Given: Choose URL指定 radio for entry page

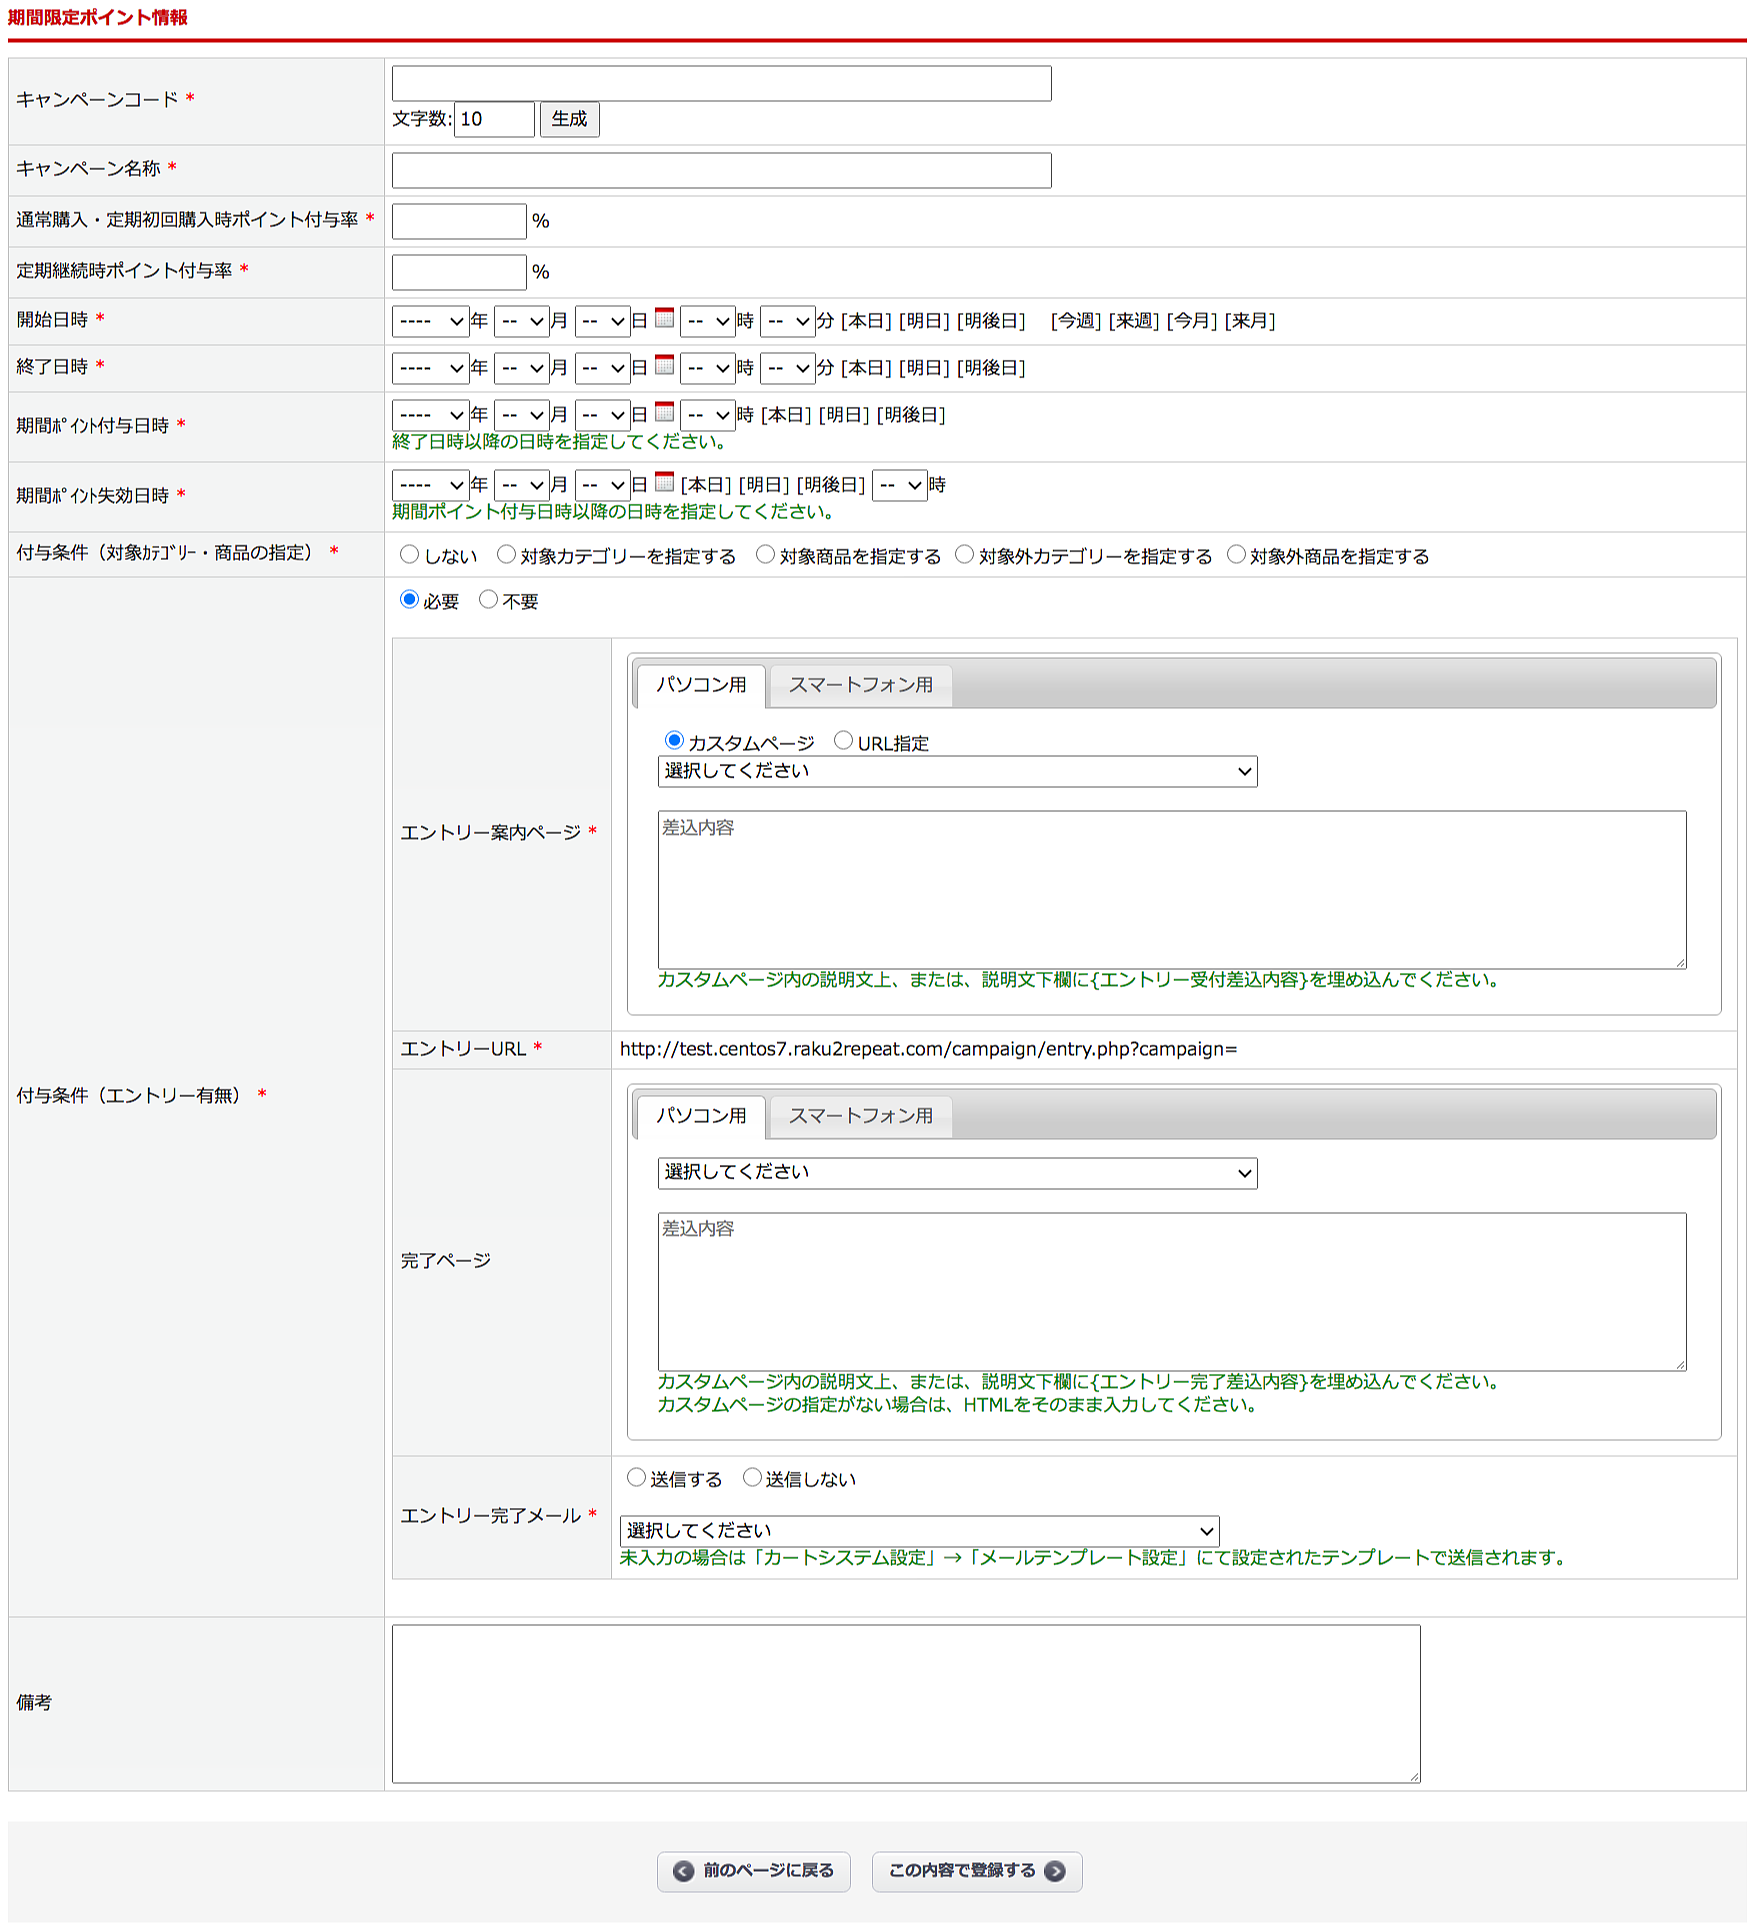Looking at the screenshot, I should pyautogui.click(x=843, y=741).
